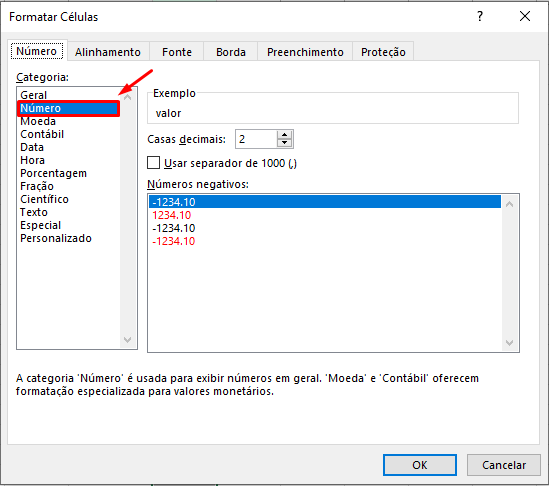Enable the 1000 separator checkbox
The height and width of the screenshot is (486, 549).
(x=153, y=163)
